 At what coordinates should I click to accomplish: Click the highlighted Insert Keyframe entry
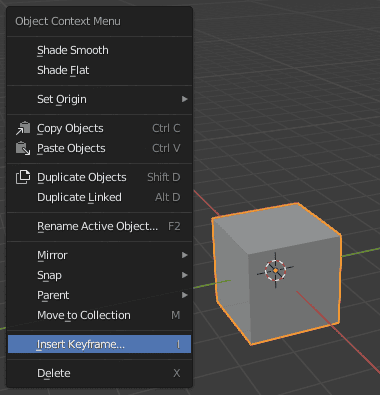coord(99,344)
